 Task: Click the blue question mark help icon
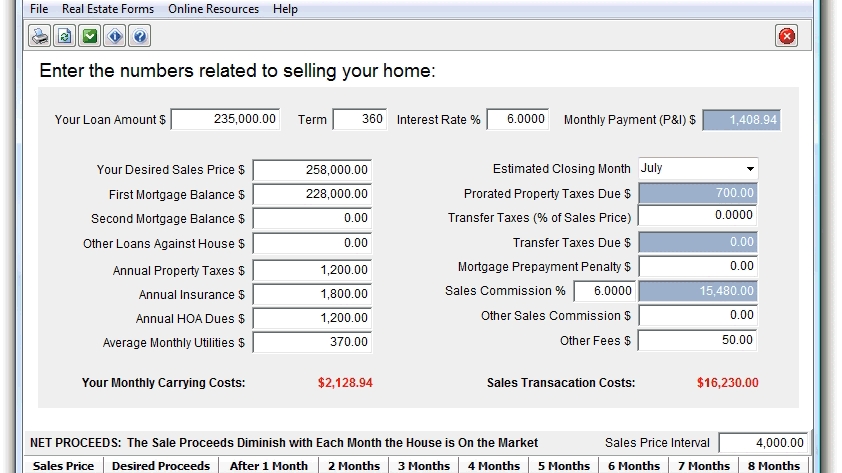coord(140,37)
